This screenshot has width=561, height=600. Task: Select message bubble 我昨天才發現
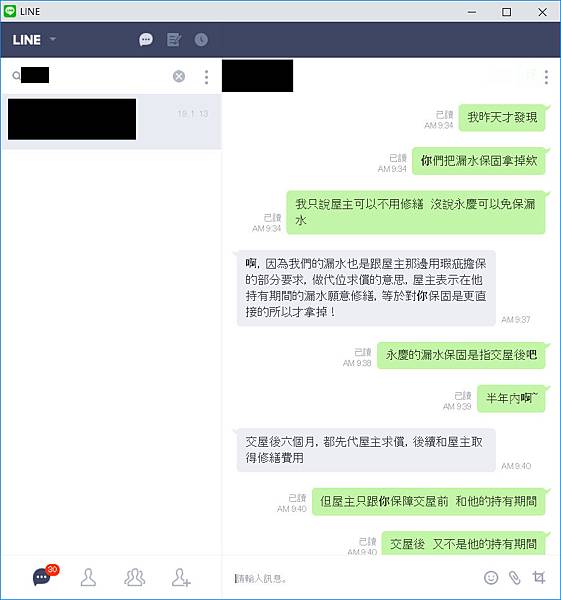(x=502, y=117)
